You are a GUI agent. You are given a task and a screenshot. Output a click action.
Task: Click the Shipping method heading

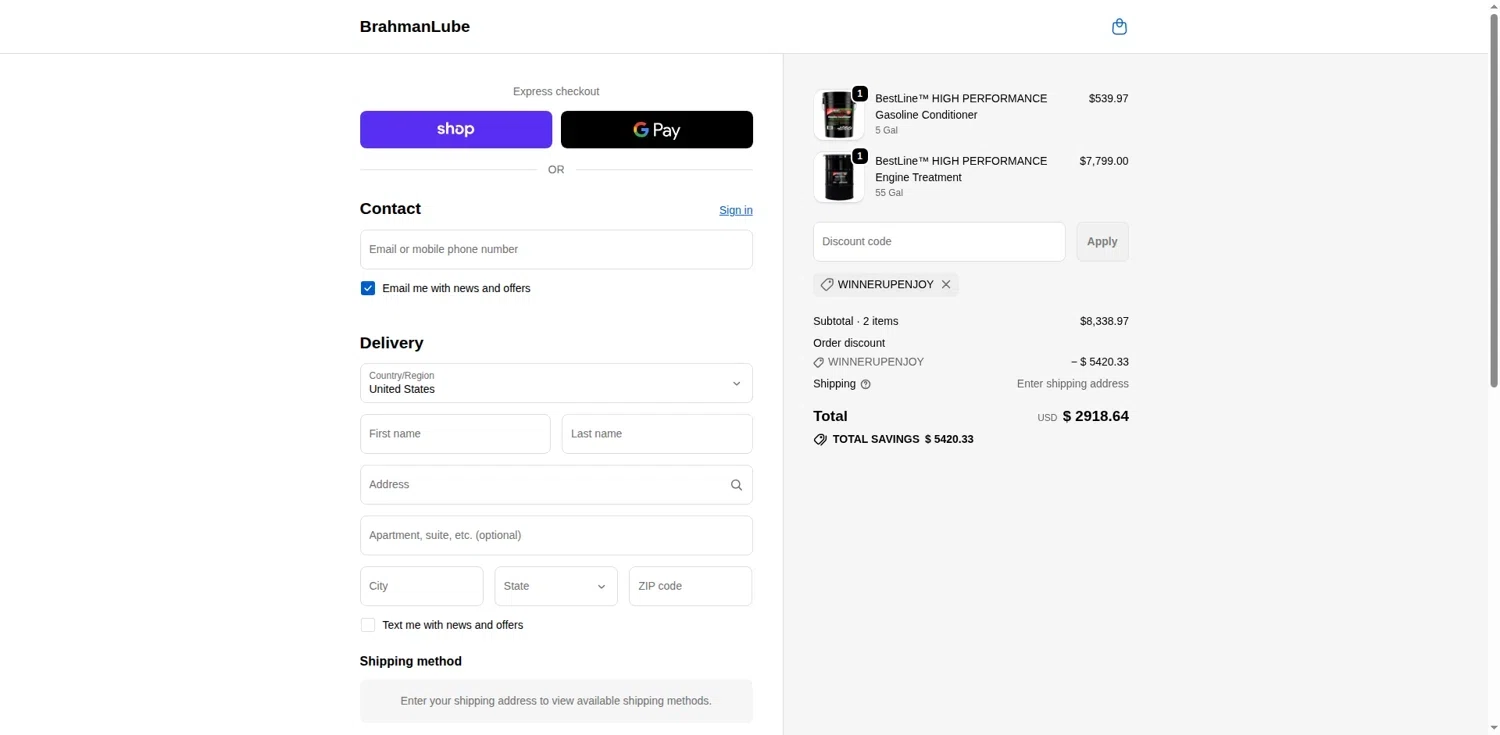(x=411, y=662)
